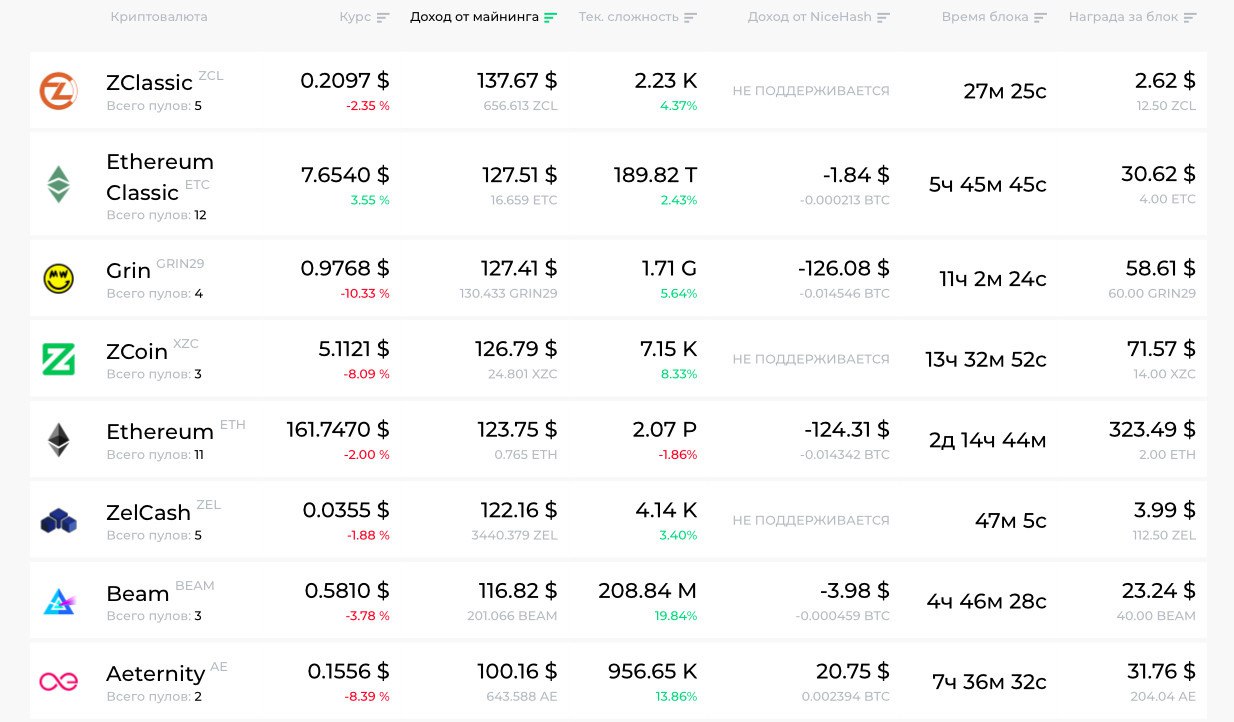Open the ZClassic coin page

pos(149,83)
